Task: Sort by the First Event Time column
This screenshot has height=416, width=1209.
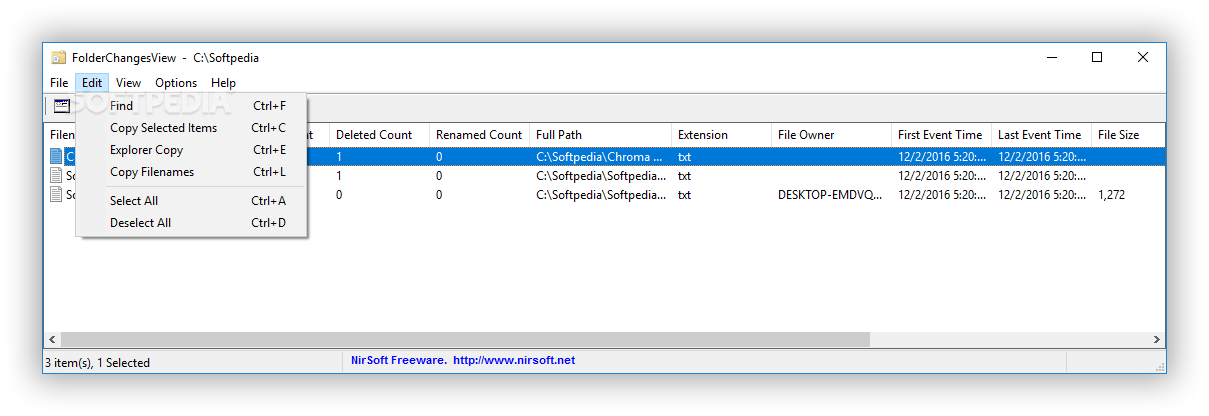Action: pos(941,135)
